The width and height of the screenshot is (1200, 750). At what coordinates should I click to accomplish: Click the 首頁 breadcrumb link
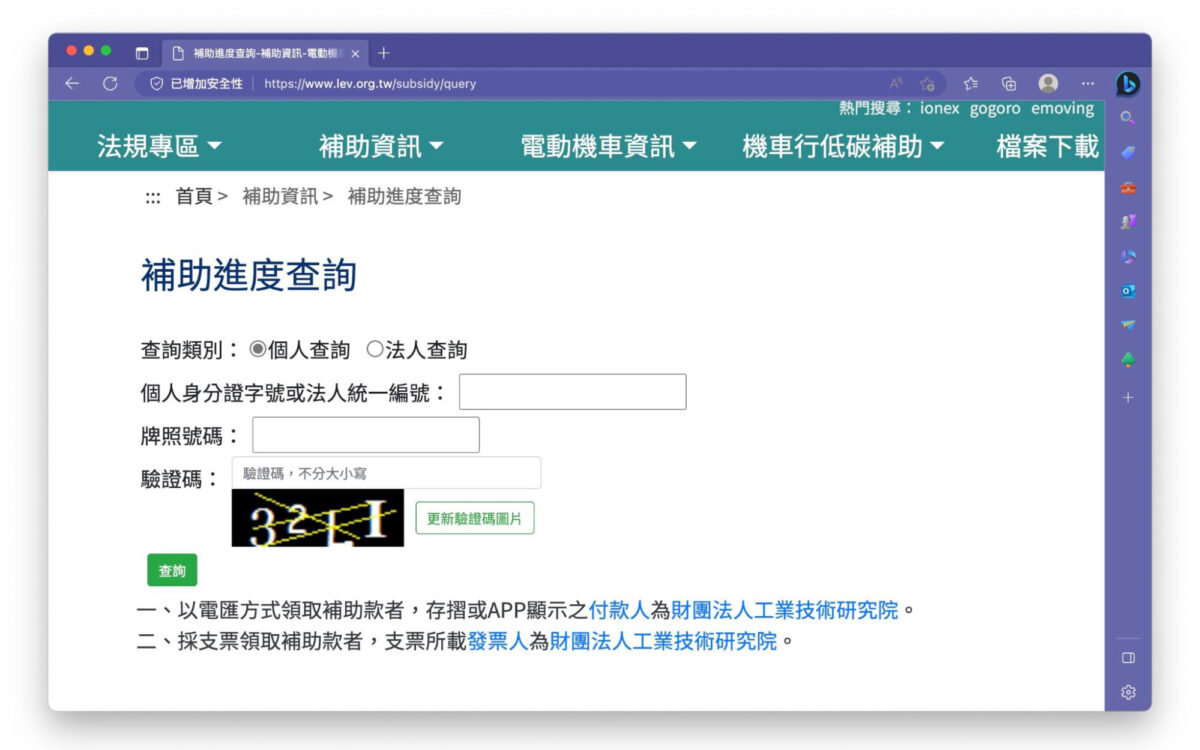pyautogui.click(x=194, y=197)
